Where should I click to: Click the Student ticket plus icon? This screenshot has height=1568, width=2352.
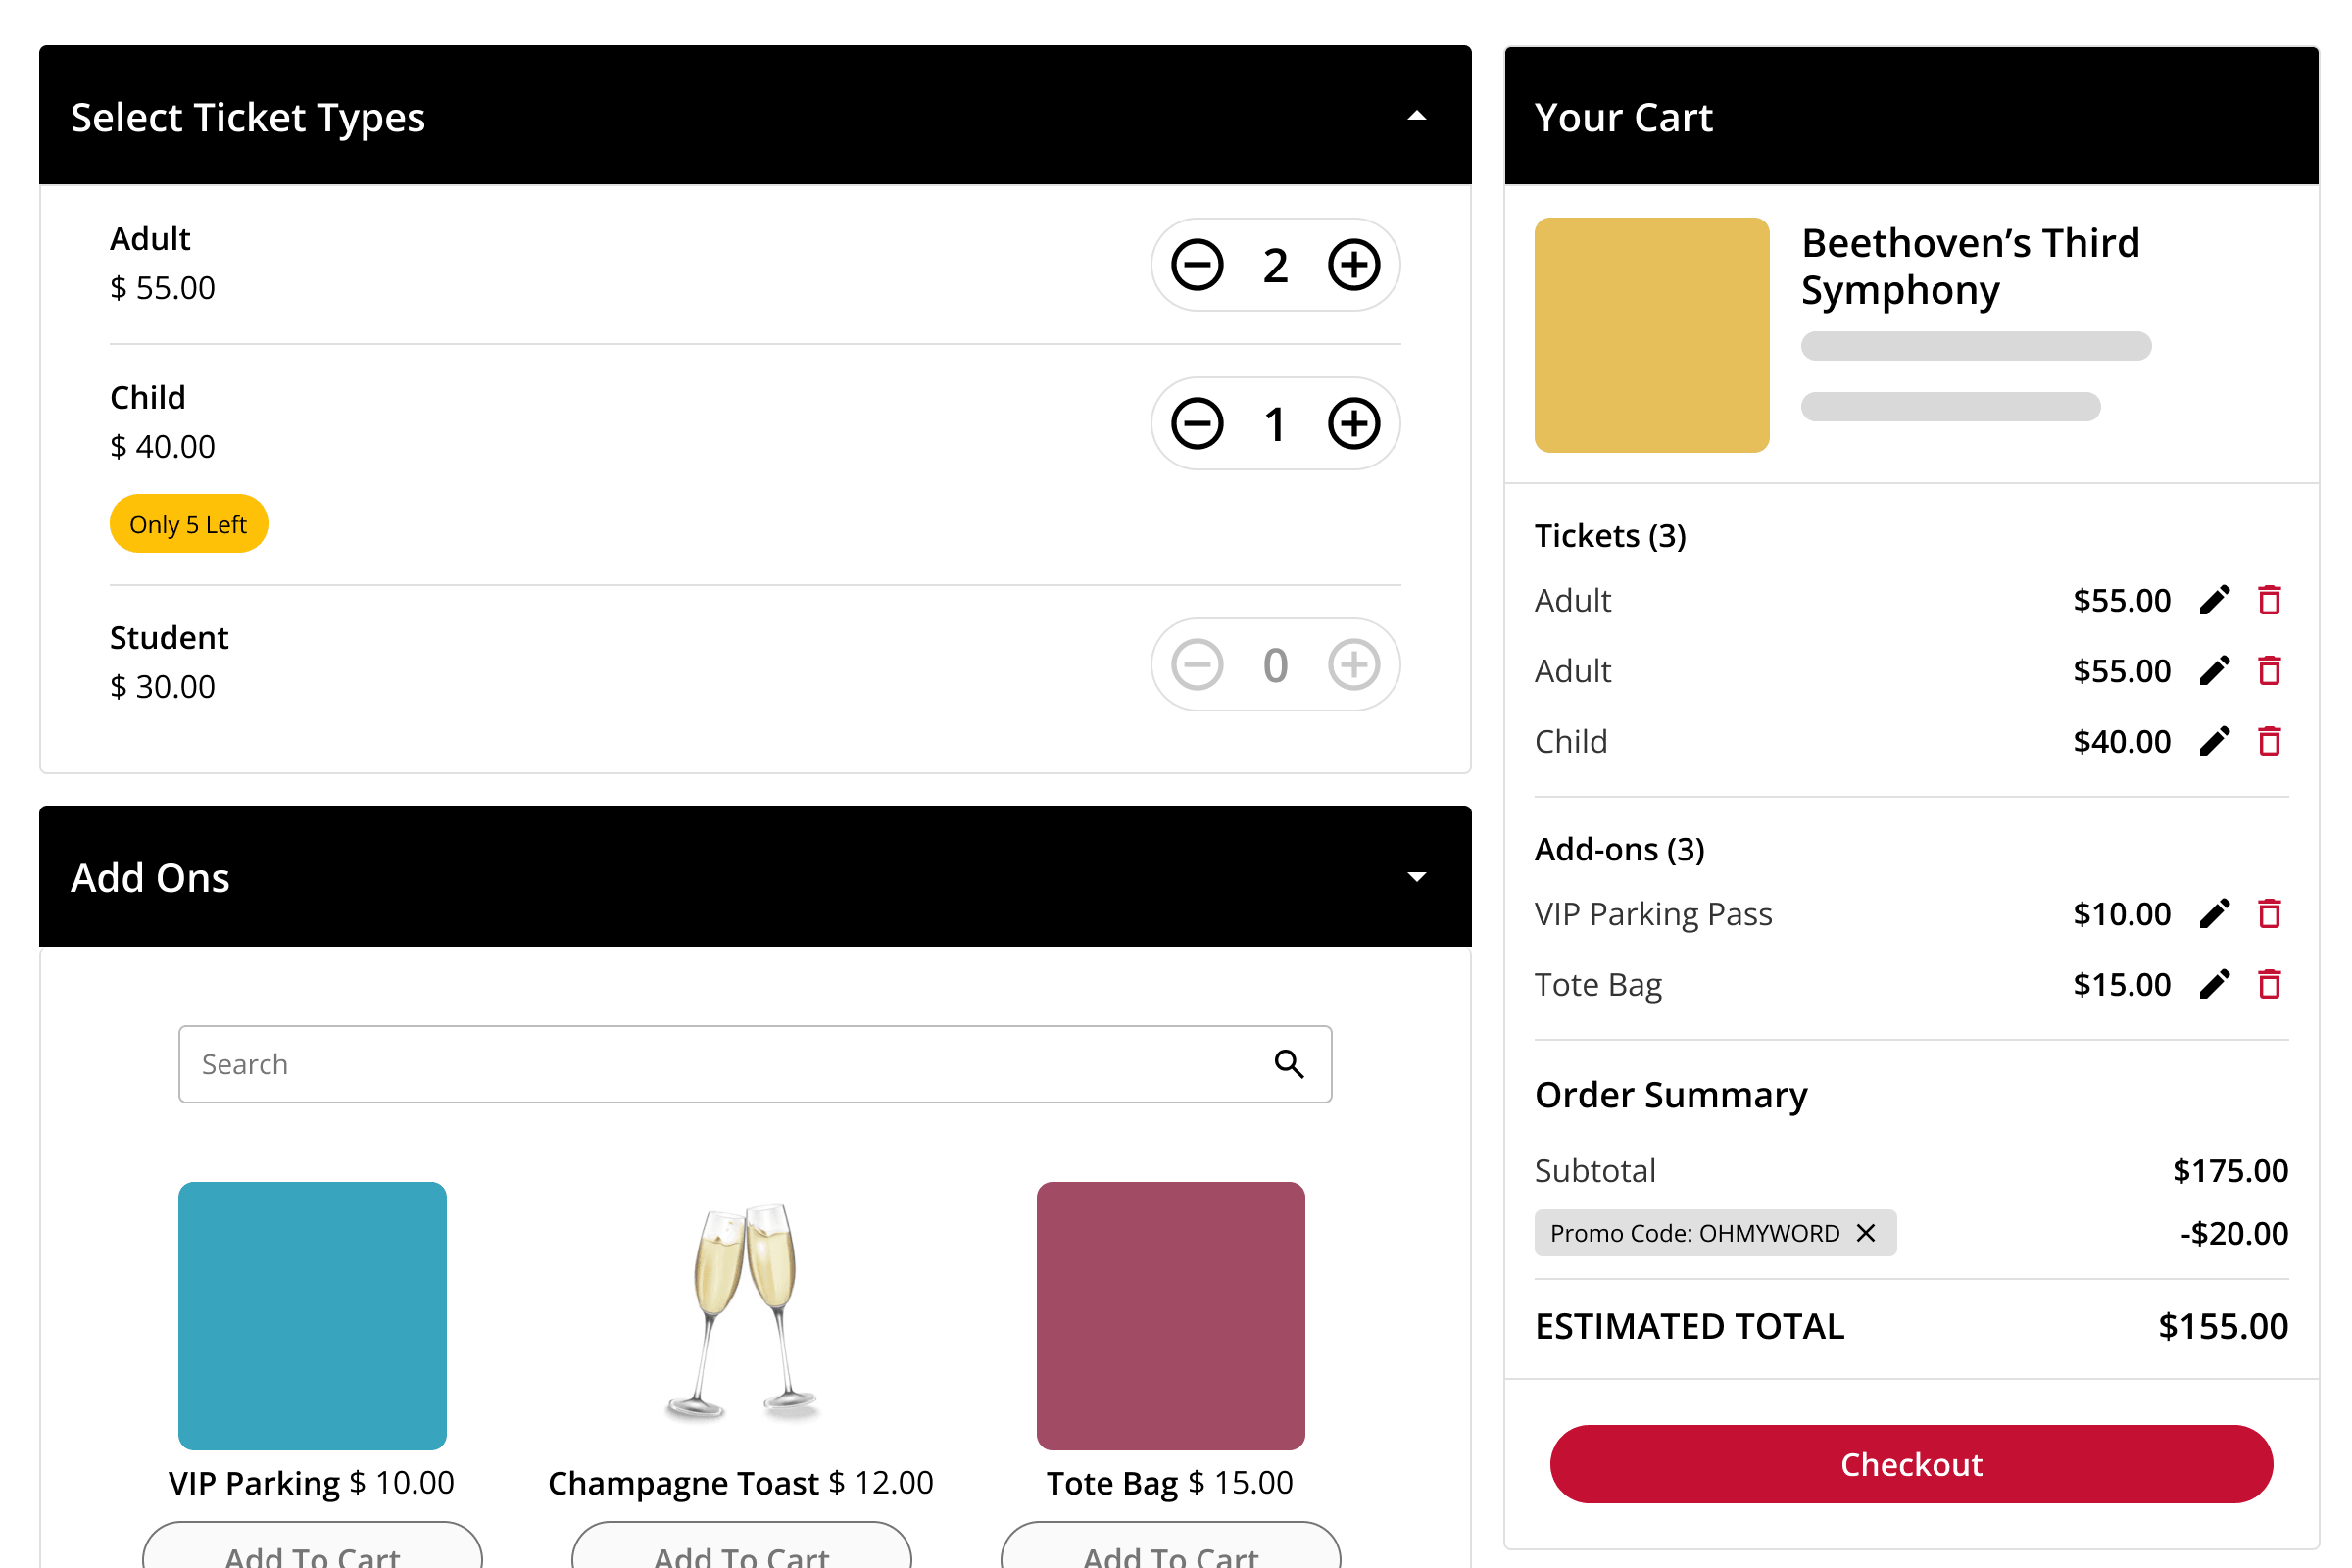pos(1354,665)
